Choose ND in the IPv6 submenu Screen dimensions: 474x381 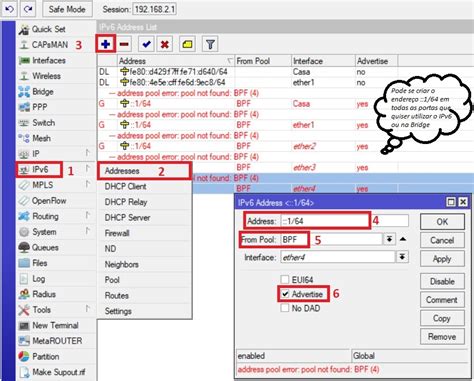144,249
